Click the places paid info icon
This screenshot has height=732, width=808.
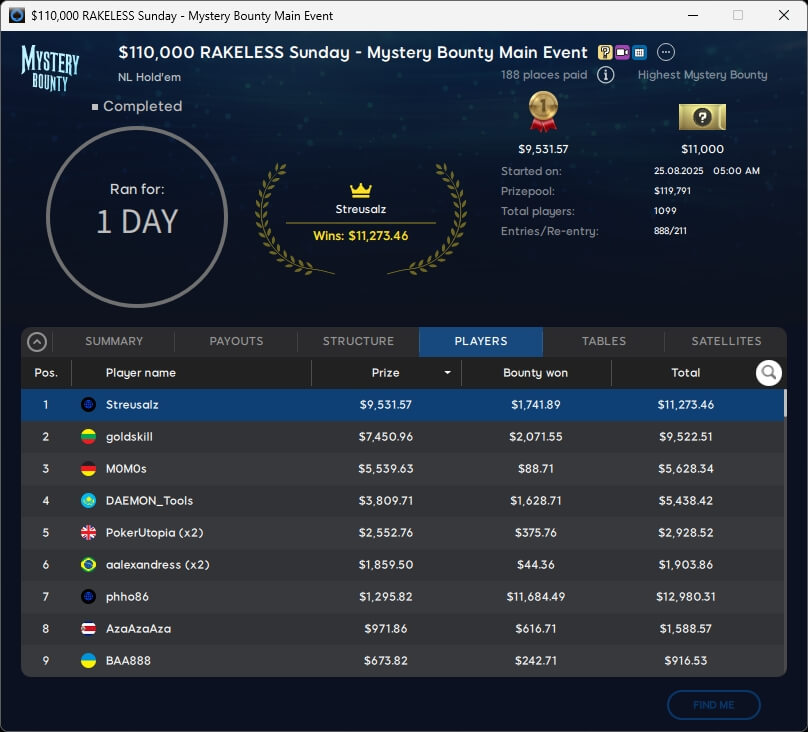[x=605, y=75]
